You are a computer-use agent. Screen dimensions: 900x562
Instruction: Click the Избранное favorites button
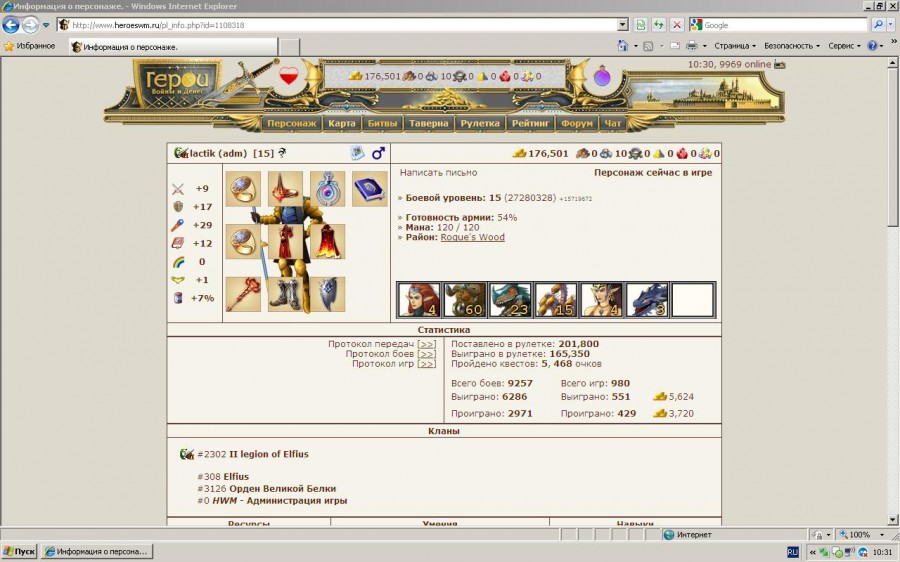click(29, 46)
